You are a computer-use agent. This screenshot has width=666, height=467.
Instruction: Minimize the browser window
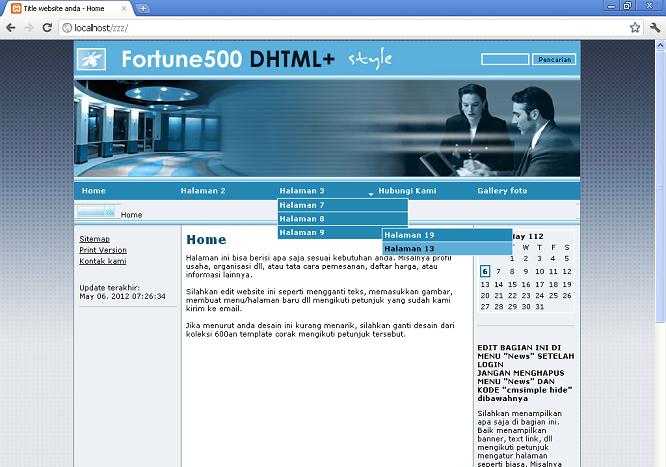coord(611,6)
